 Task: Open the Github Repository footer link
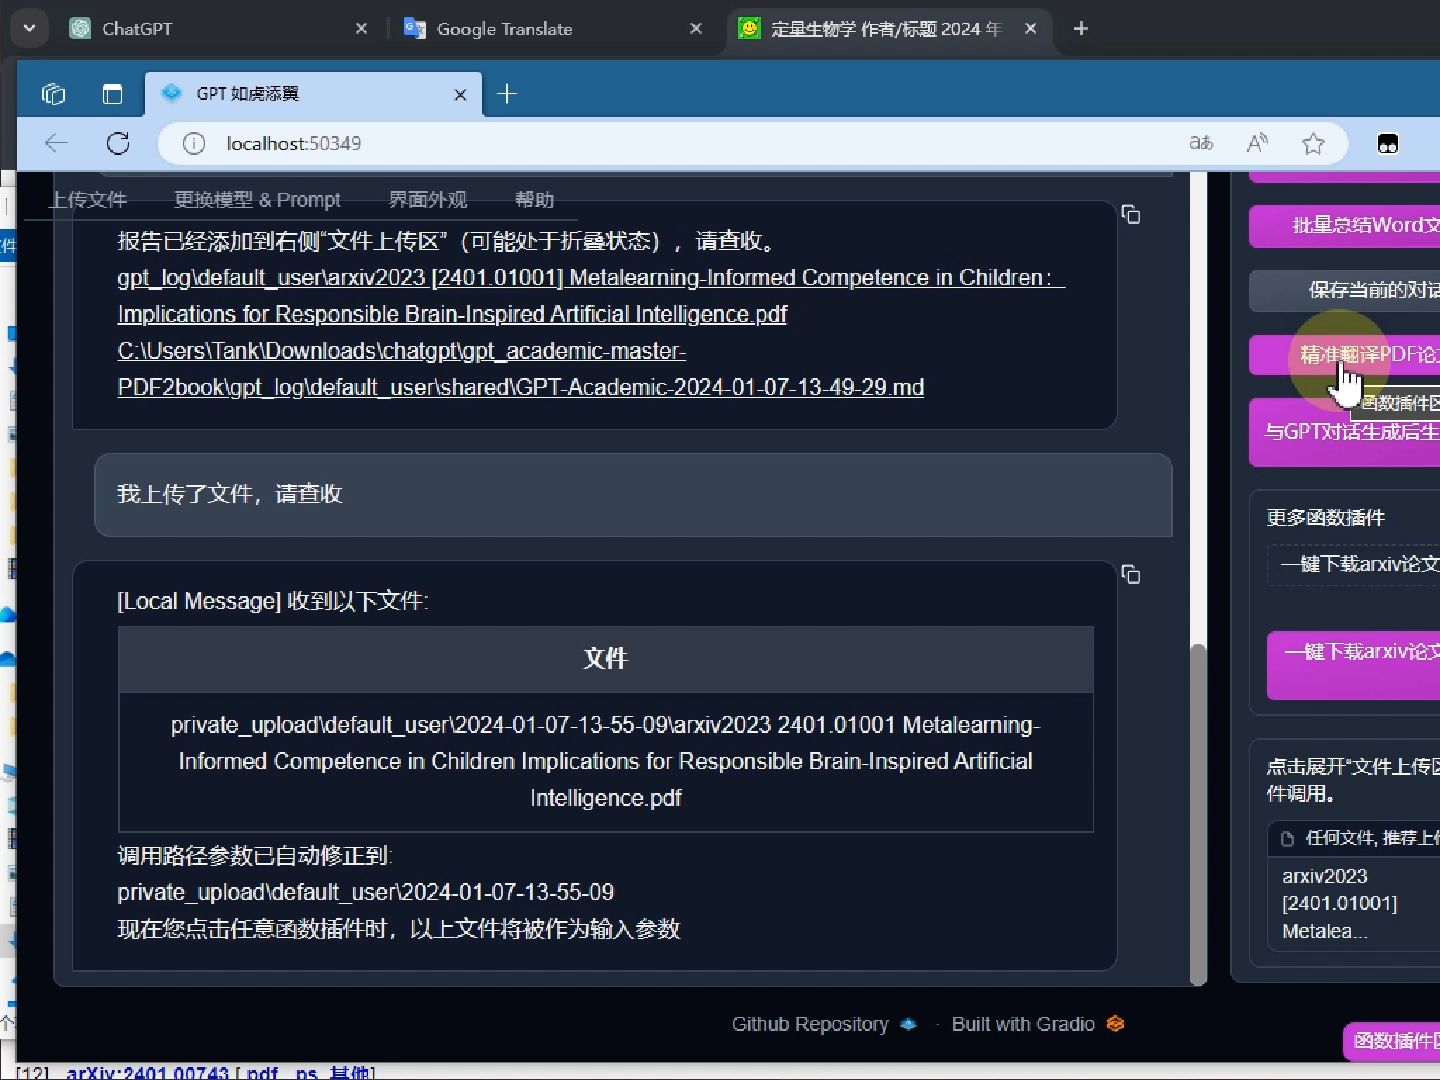824,1025
